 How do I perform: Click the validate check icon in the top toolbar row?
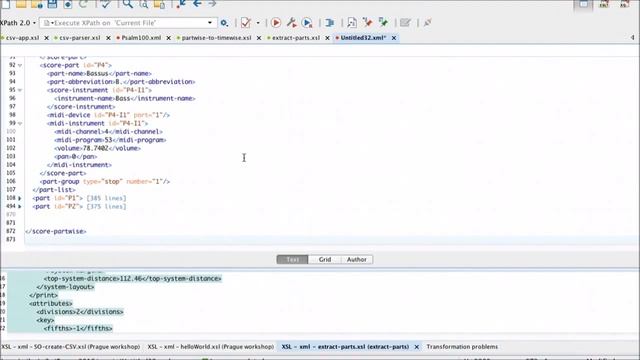click(106, 4)
